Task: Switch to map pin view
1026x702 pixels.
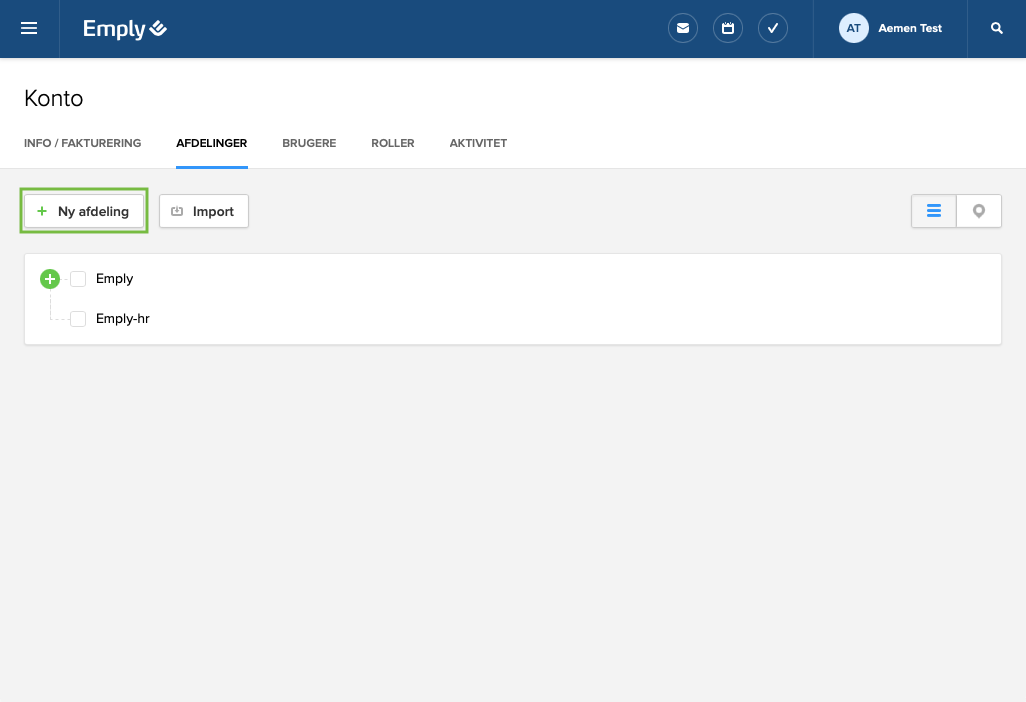Action: 979,211
